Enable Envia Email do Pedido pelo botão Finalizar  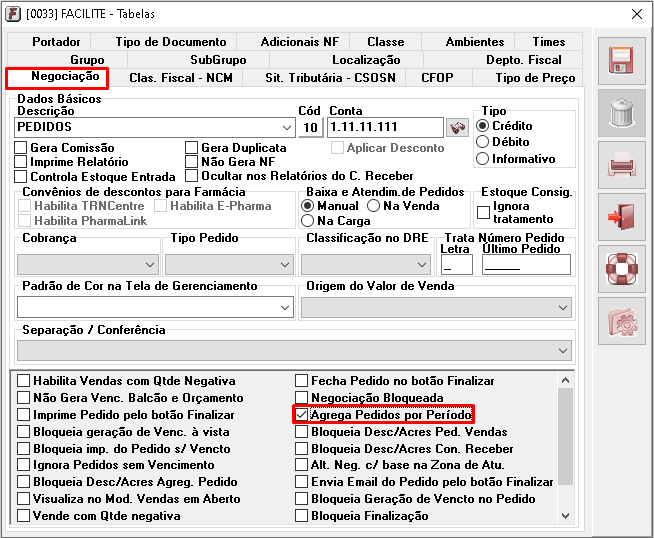pyautogui.click(x=301, y=482)
